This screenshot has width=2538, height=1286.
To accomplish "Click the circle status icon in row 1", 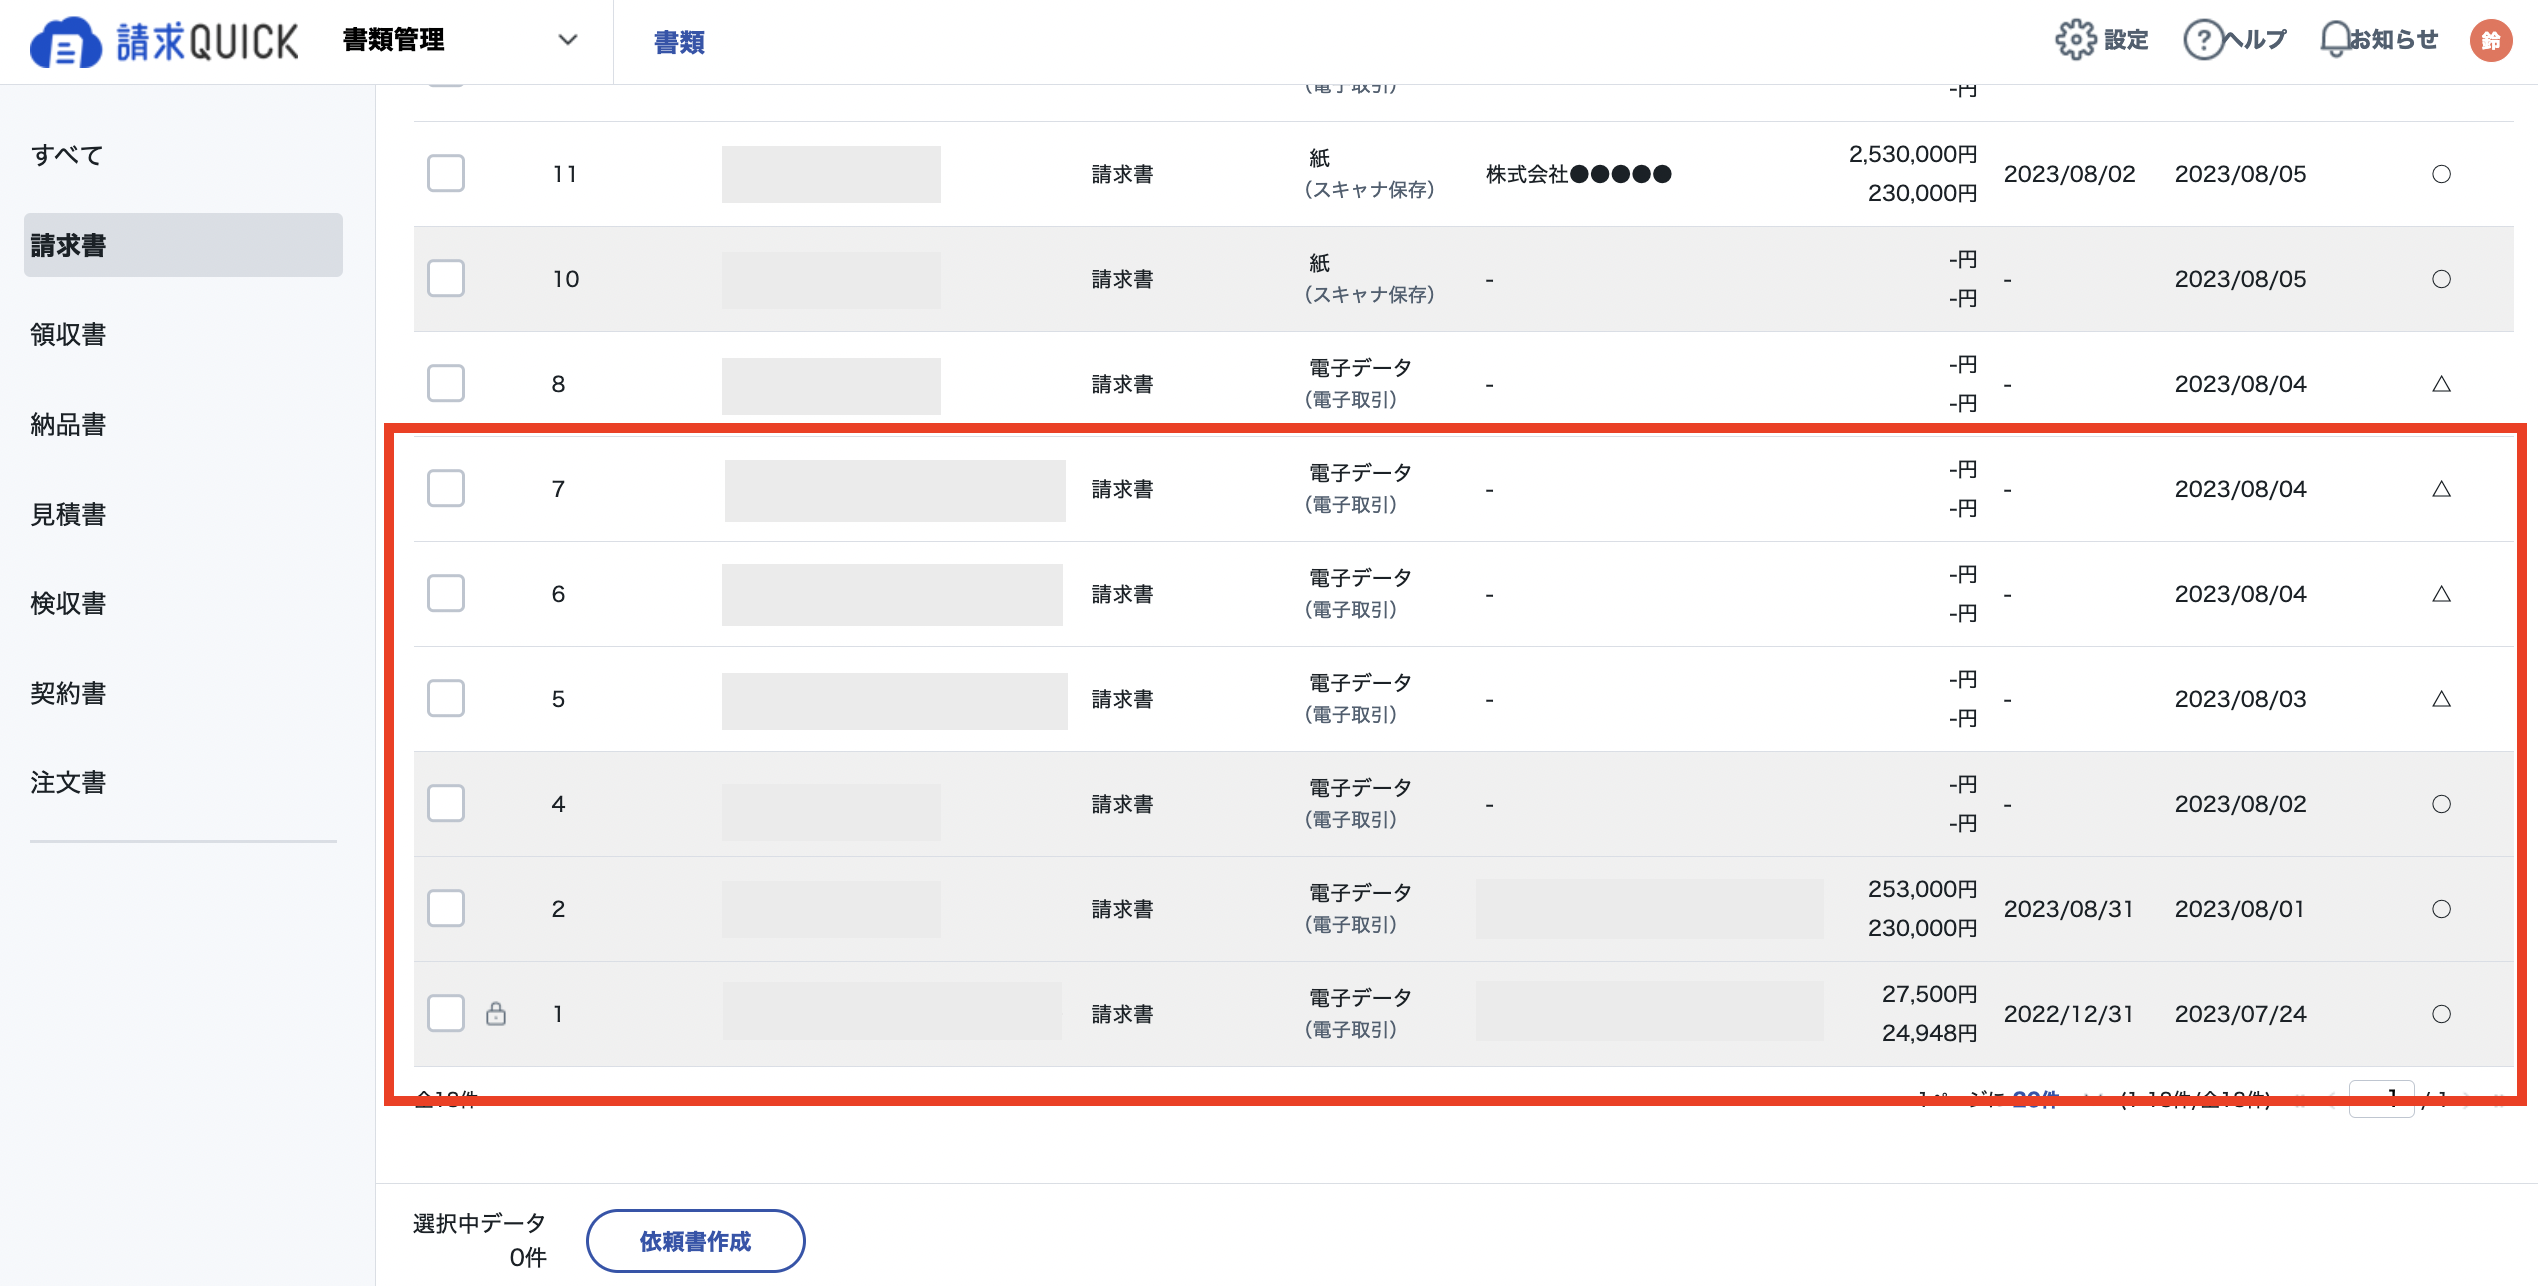I will coord(2441,1014).
